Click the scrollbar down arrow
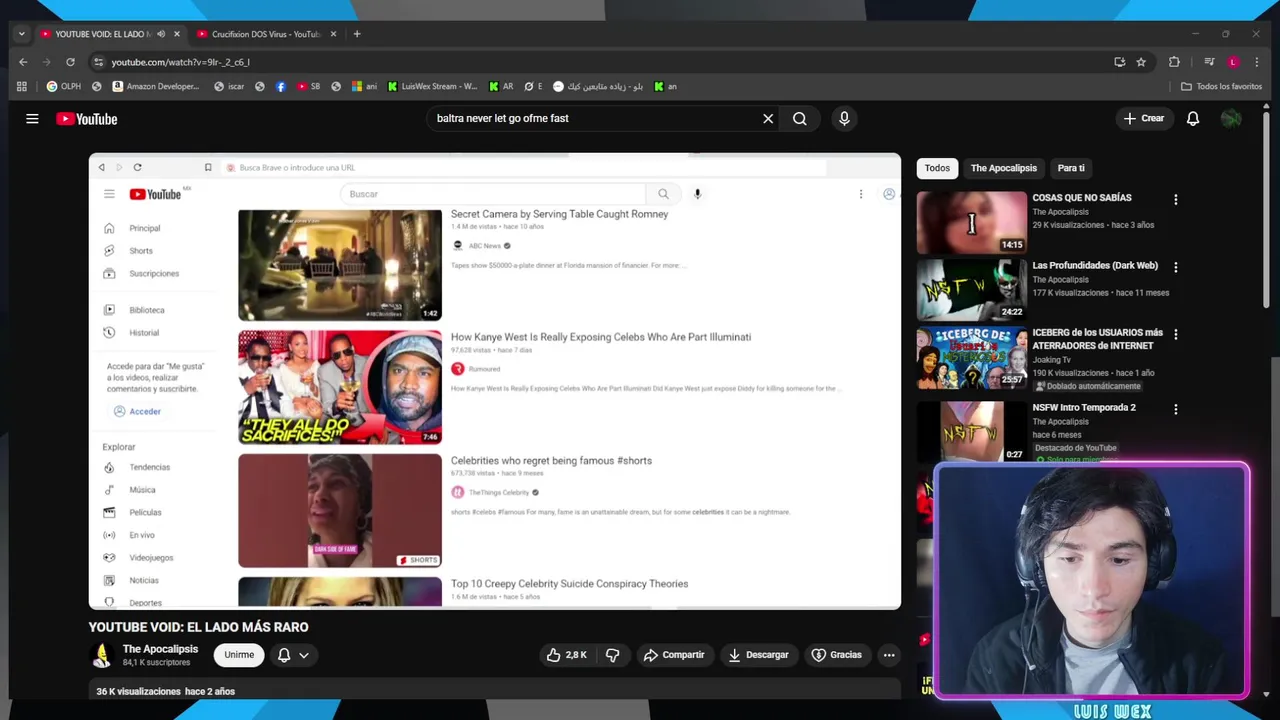 [1267, 694]
